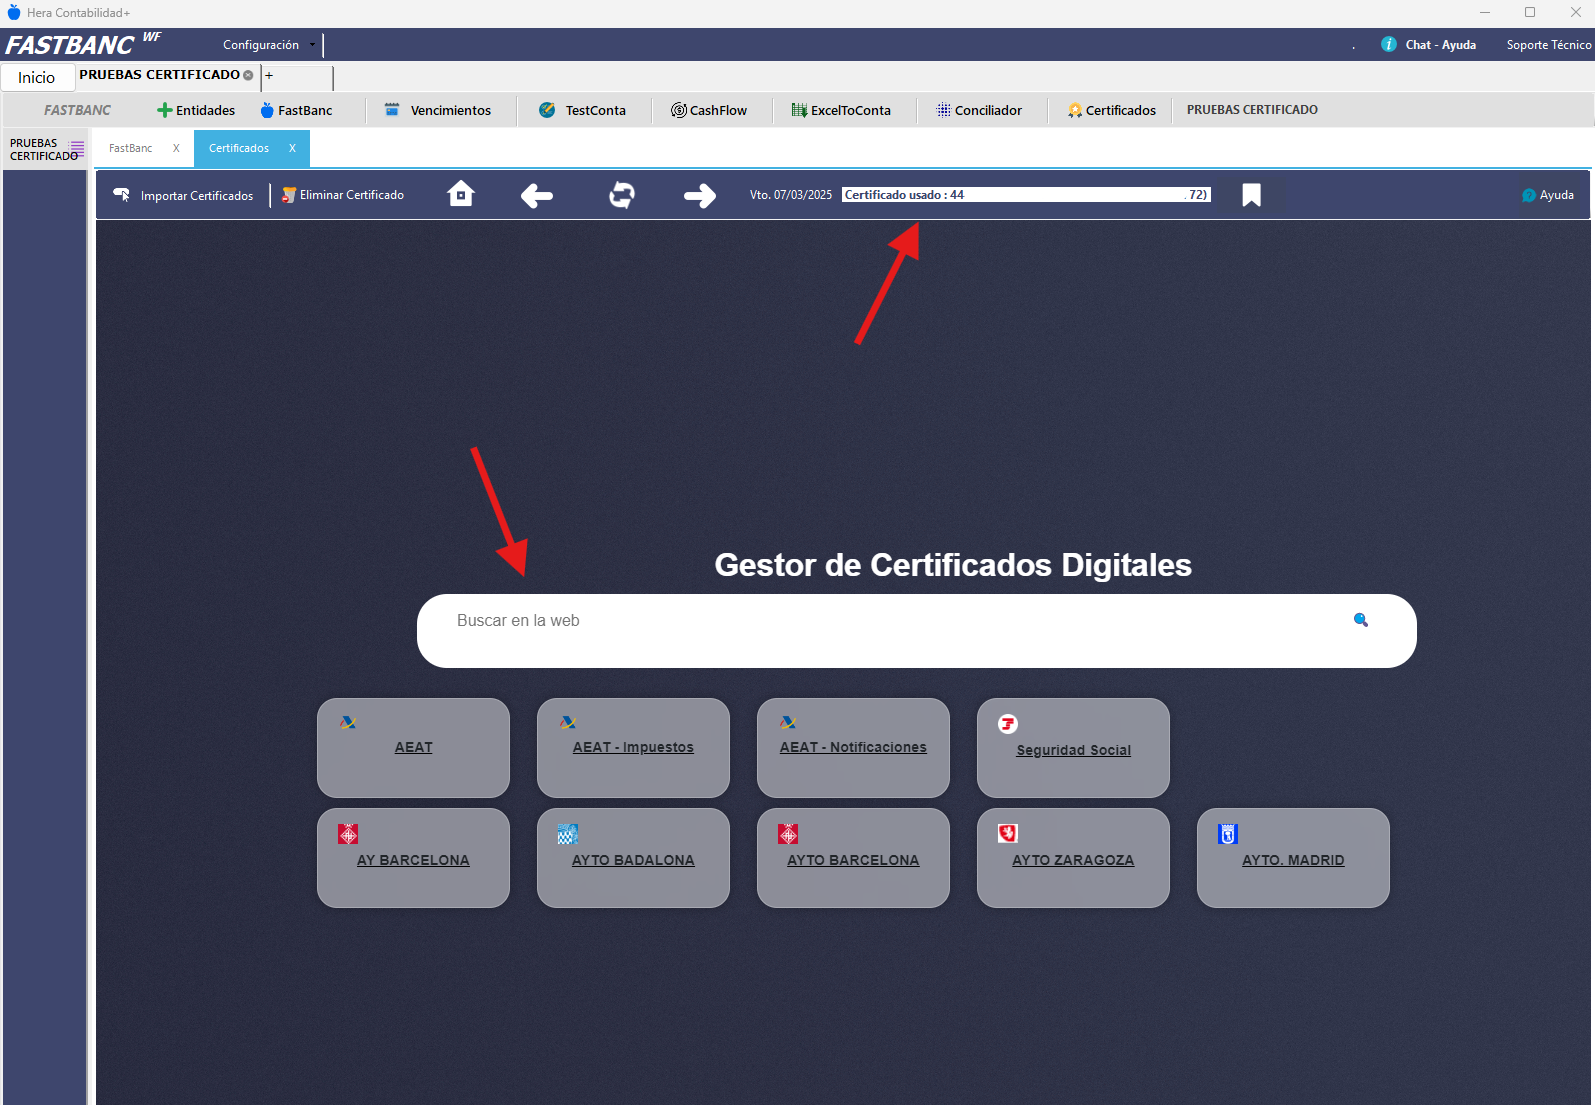Viewport: 1595px width, 1105px height.
Task: Open the AEAT - Impuestos link
Action: [x=633, y=747]
